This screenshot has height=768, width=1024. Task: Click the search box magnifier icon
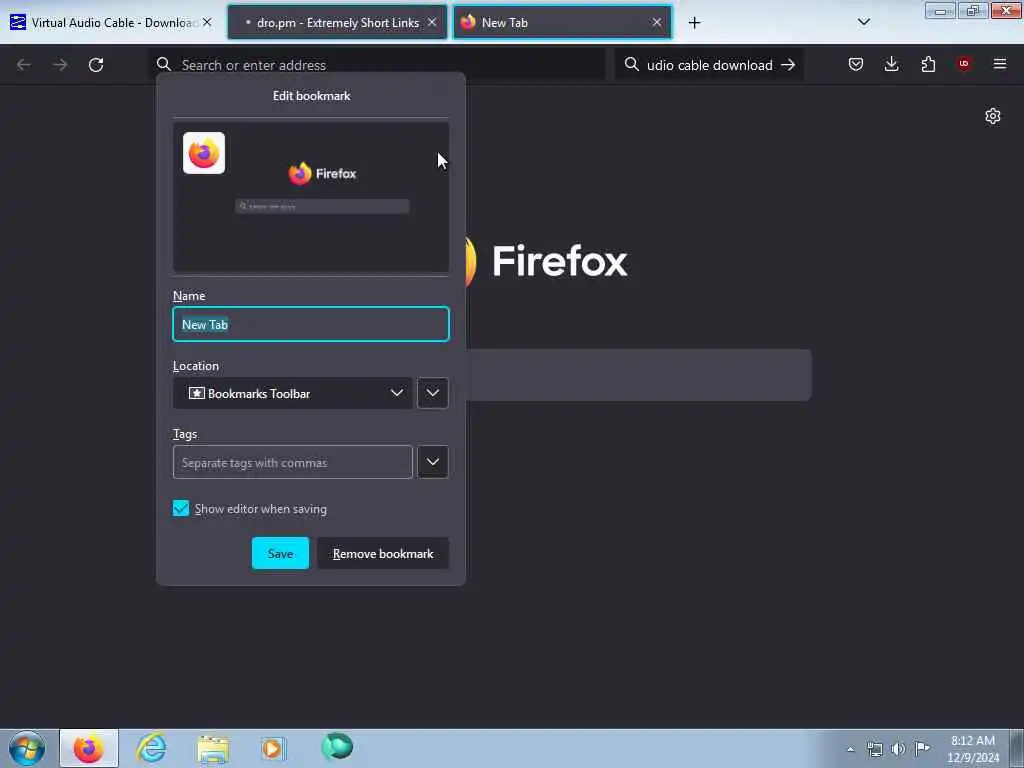click(632, 65)
